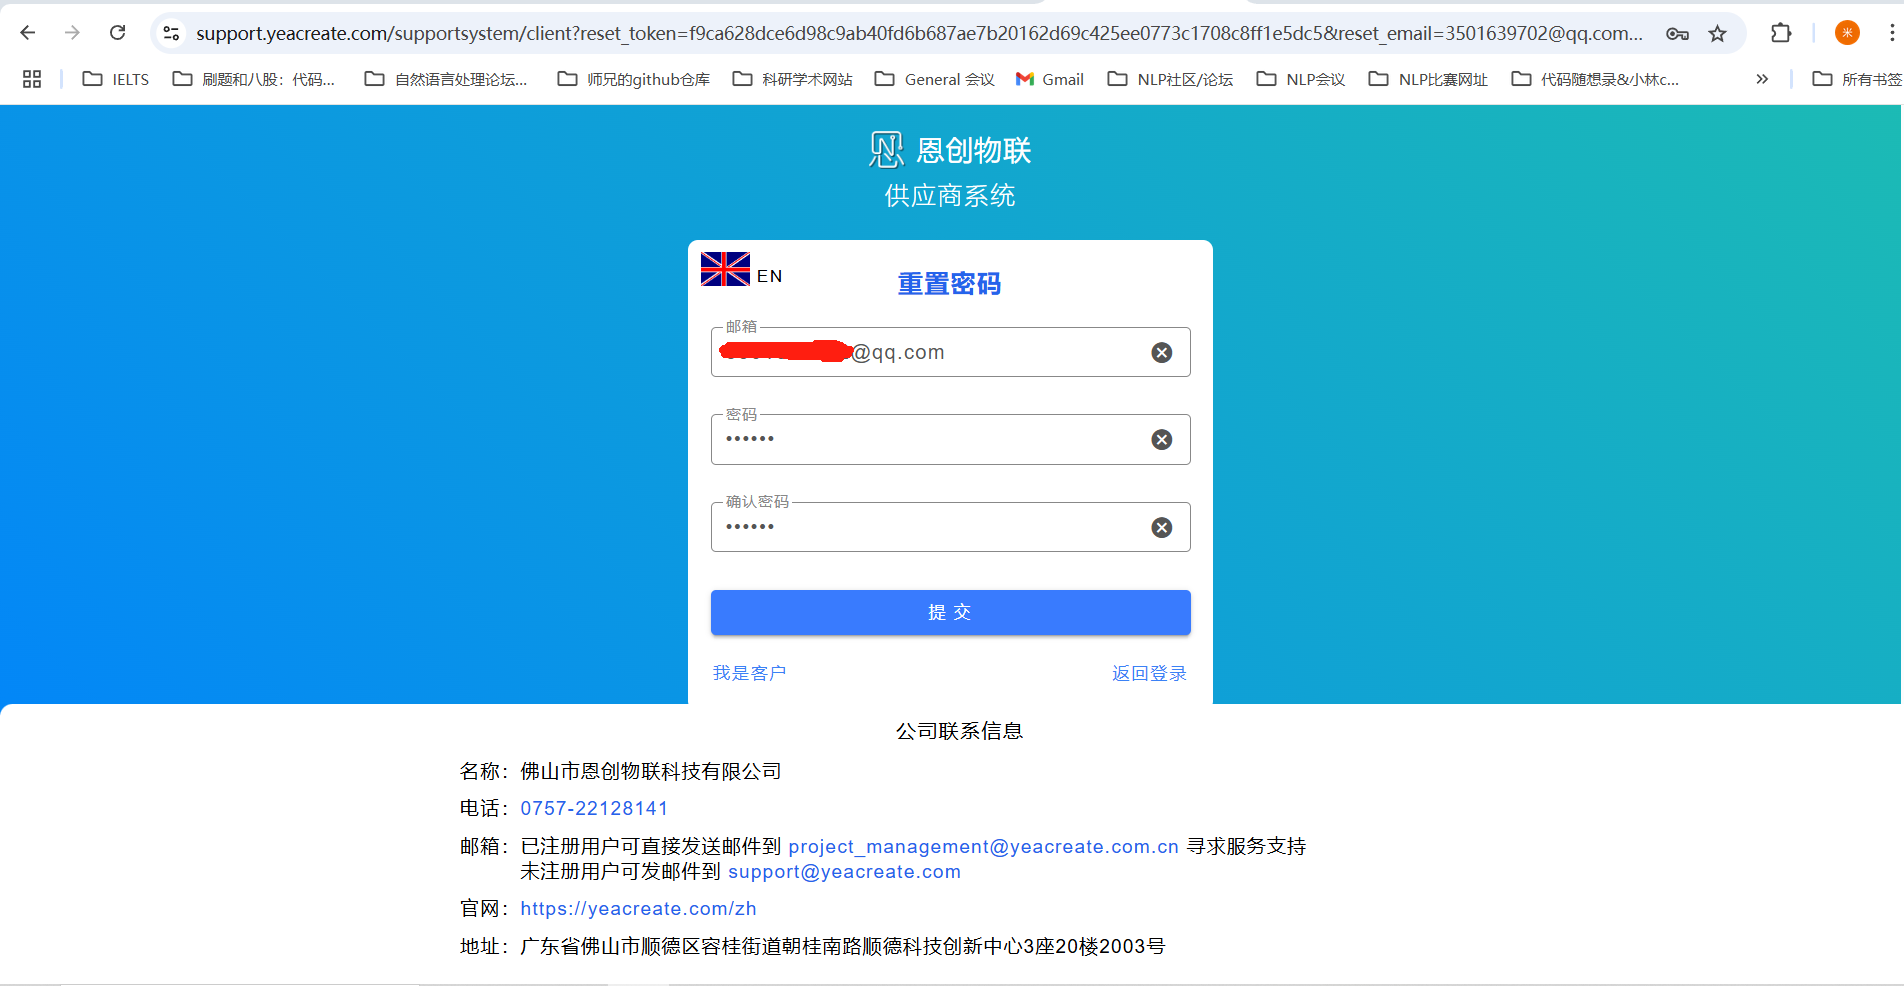Expand hidden bookmarks with the double chevron
The image size is (1904, 986).
pos(1762,79)
